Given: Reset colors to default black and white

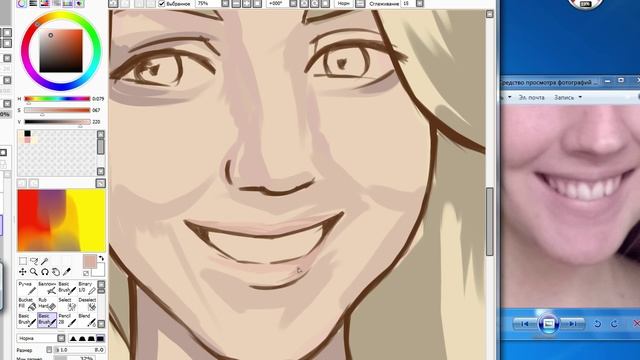Looking at the screenshot, I should [86, 273].
